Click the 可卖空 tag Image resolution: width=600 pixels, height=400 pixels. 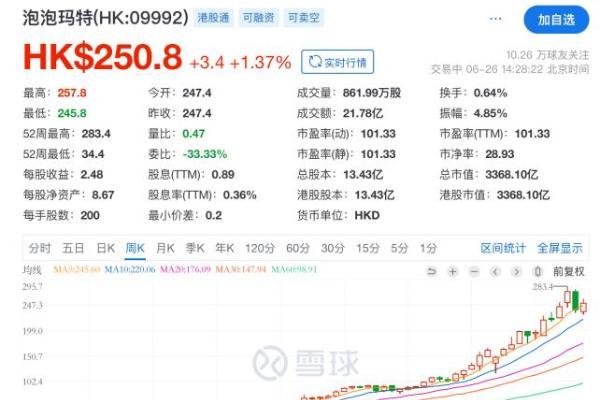(303, 18)
